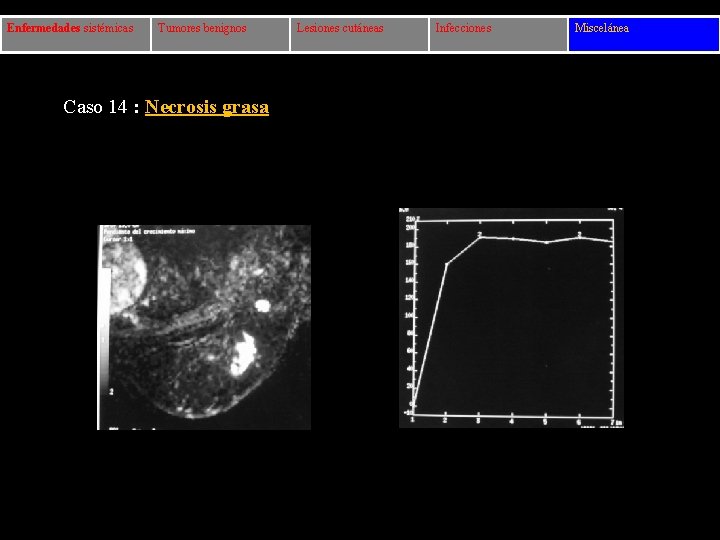Screen dimensions: 720x540
Task: Click the grayscale intensity bar on MRI
Action: [x=105, y=328]
